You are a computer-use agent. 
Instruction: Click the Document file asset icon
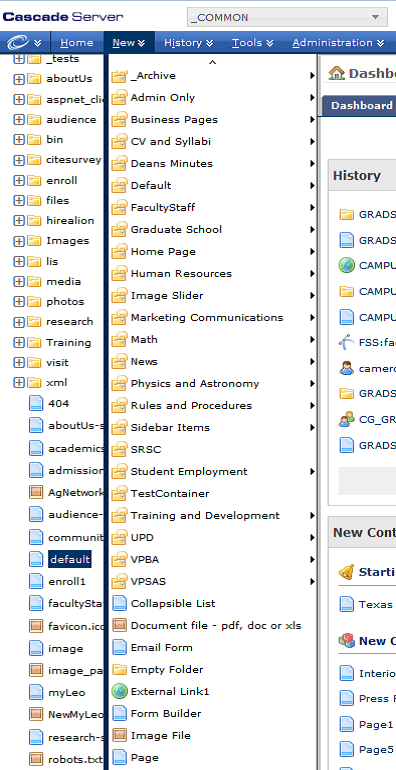(119, 626)
